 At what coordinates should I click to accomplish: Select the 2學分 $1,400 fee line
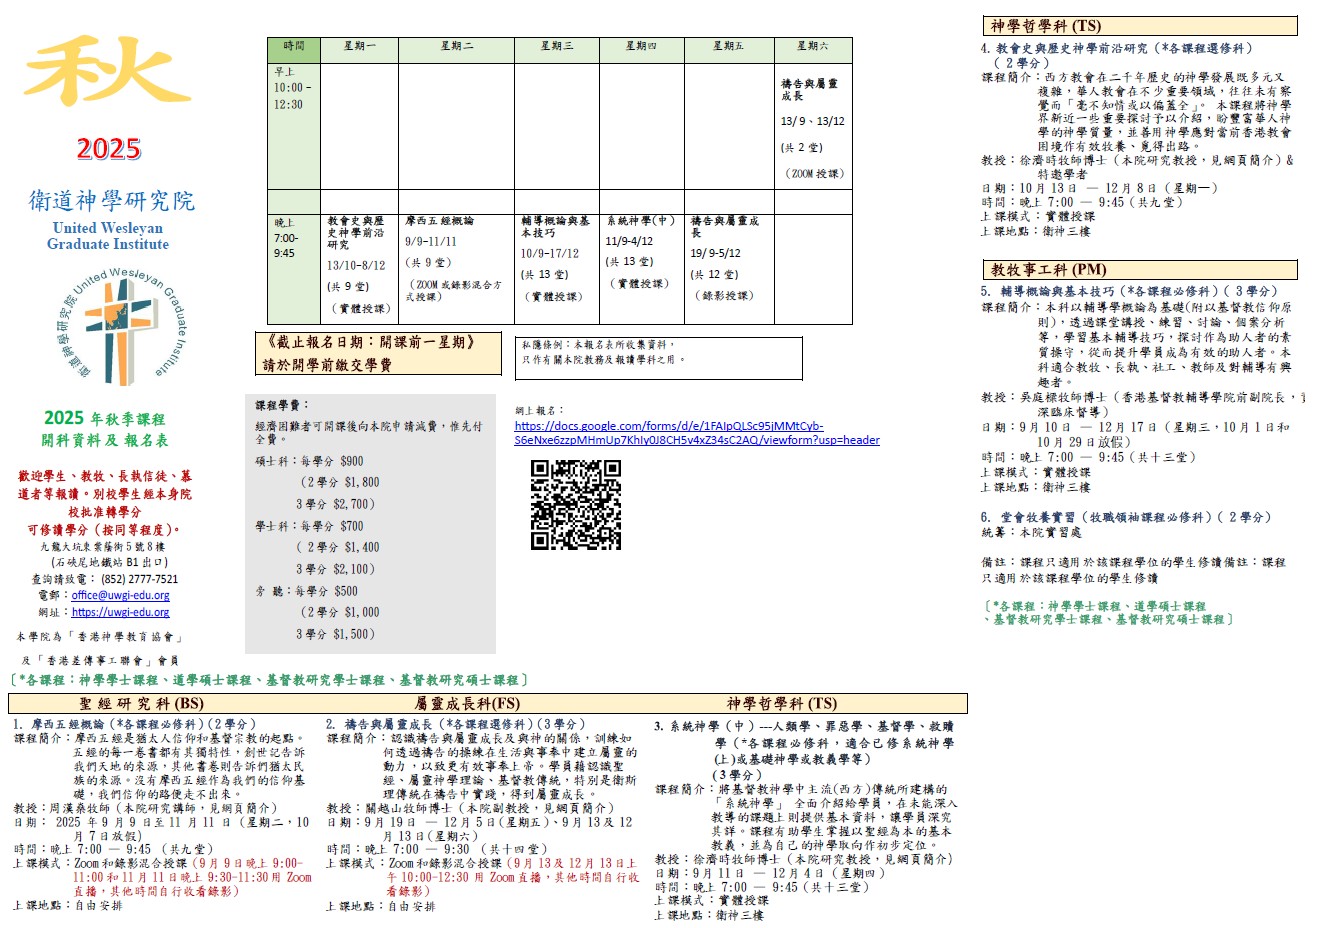[x=337, y=547]
